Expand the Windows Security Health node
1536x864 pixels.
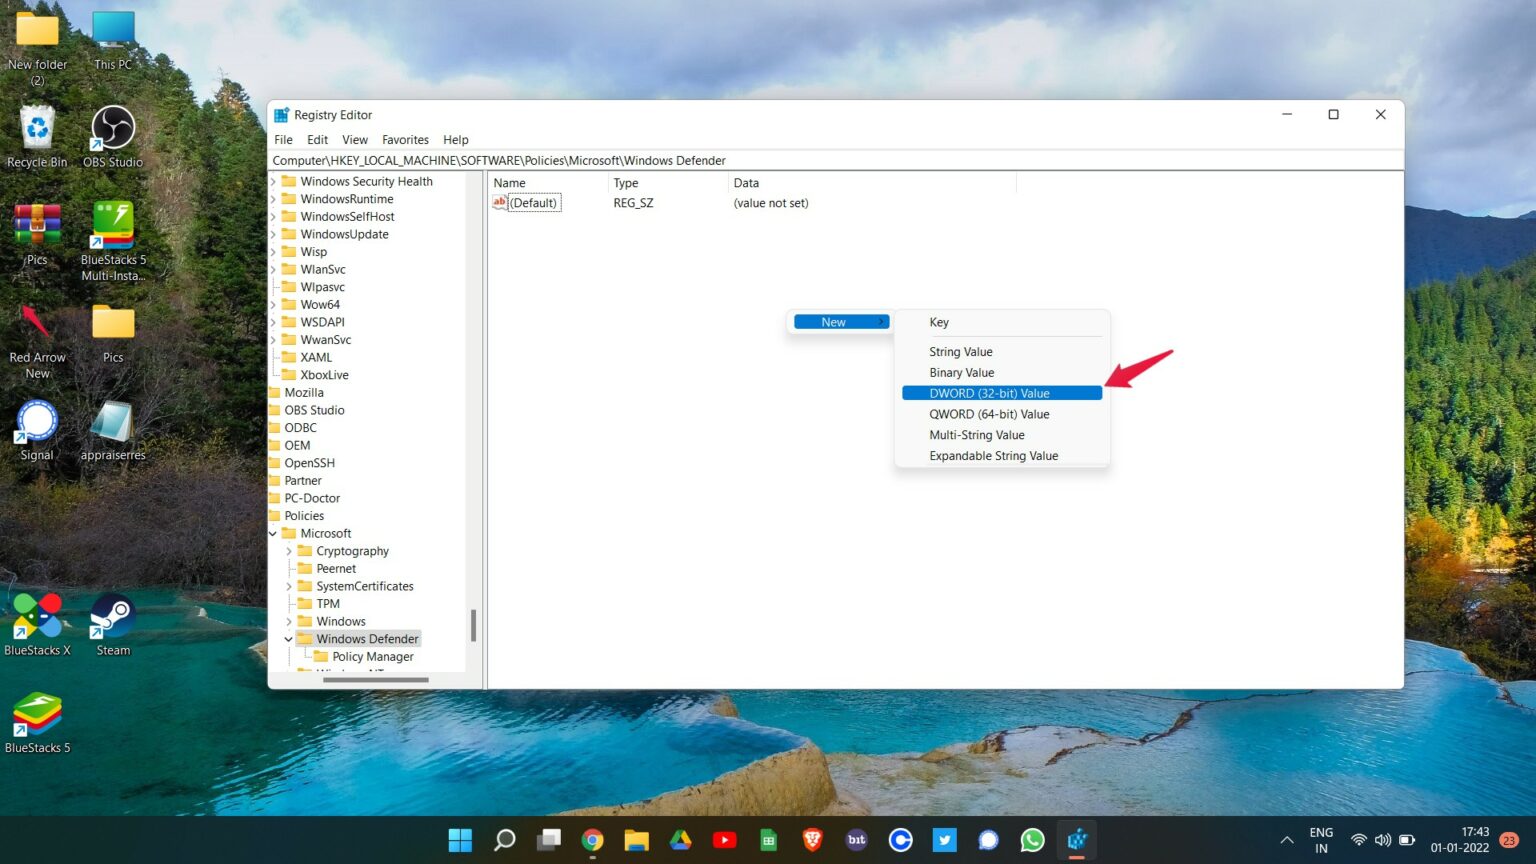pyautogui.click(x=274, y=181)
